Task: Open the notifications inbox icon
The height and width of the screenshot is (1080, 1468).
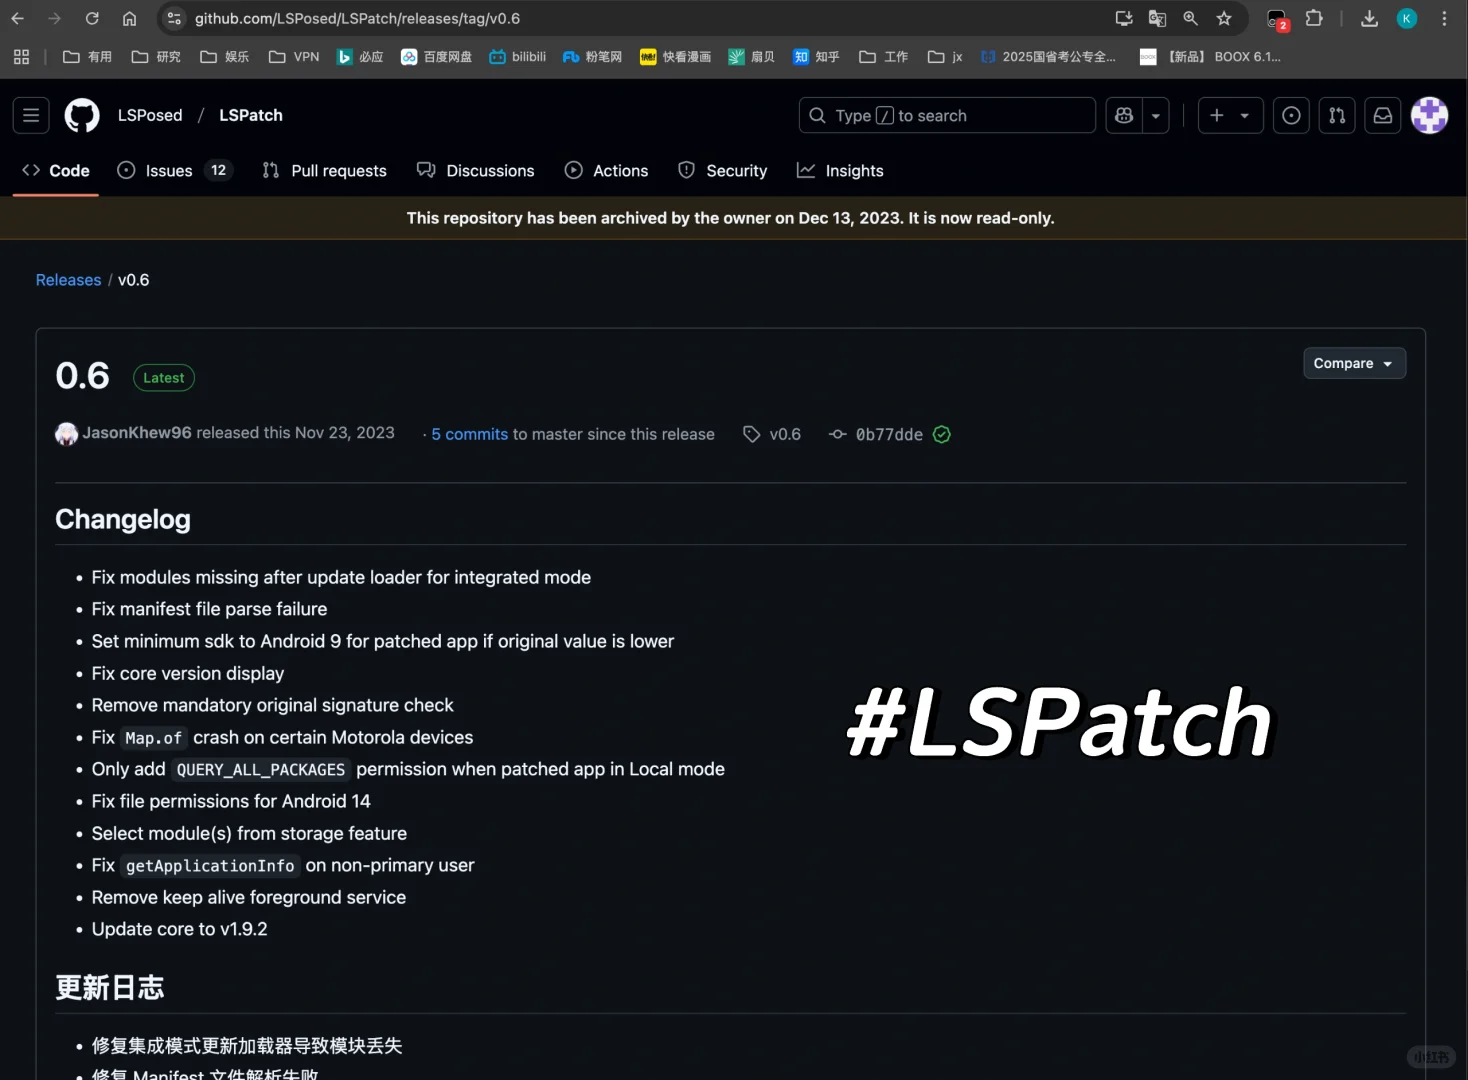Action: 1383,115
